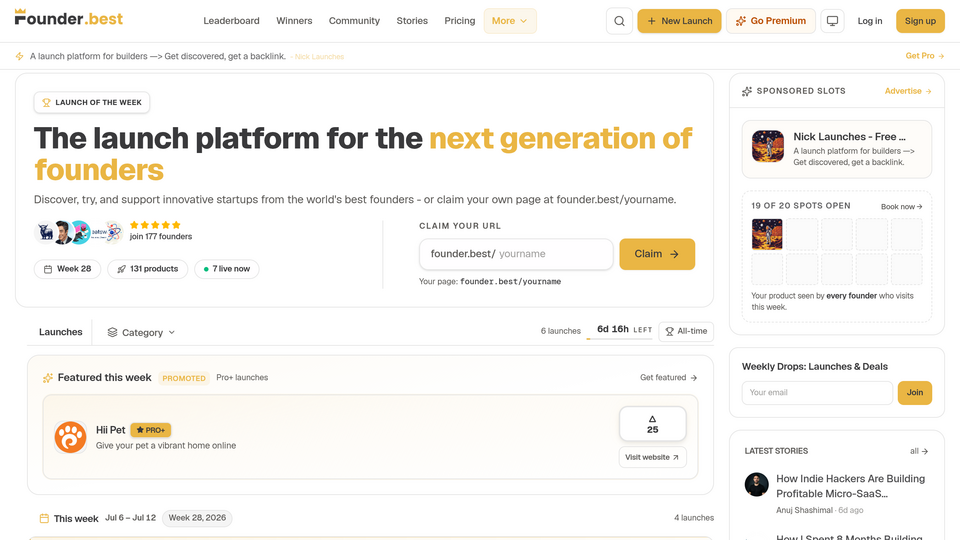This screenshot has width=960, height=540.
Task: Open the search magnifier icon
Action: point(619,21)
